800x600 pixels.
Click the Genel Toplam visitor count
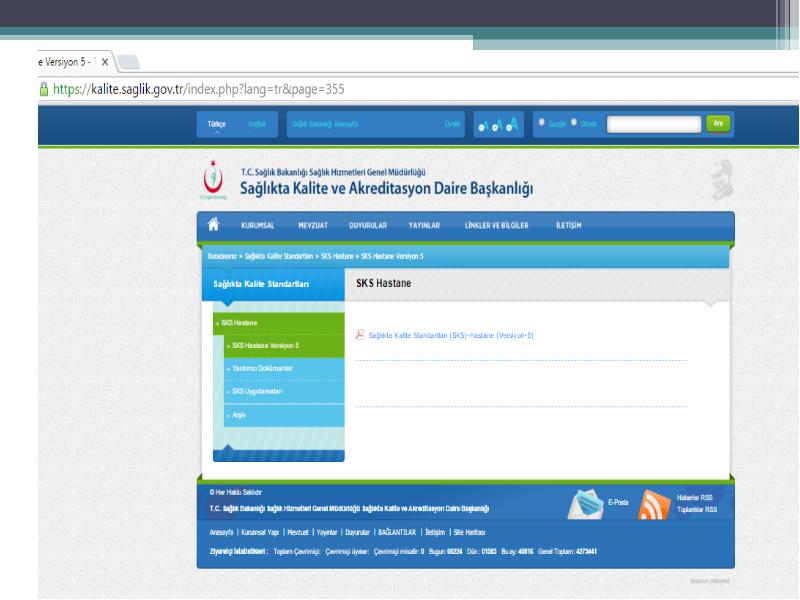pyautogui.click(x=567, y=552)
